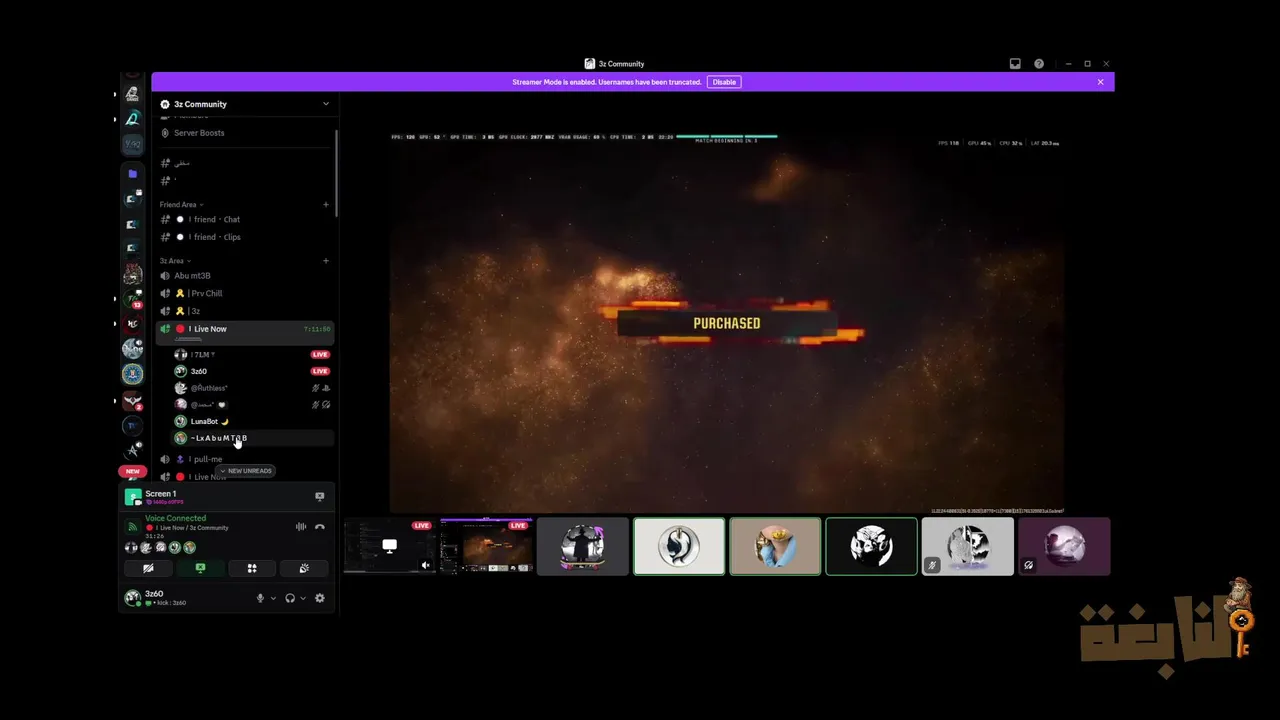Click the connection signal strength icon
1280x720 pixels.
(132, 526)
